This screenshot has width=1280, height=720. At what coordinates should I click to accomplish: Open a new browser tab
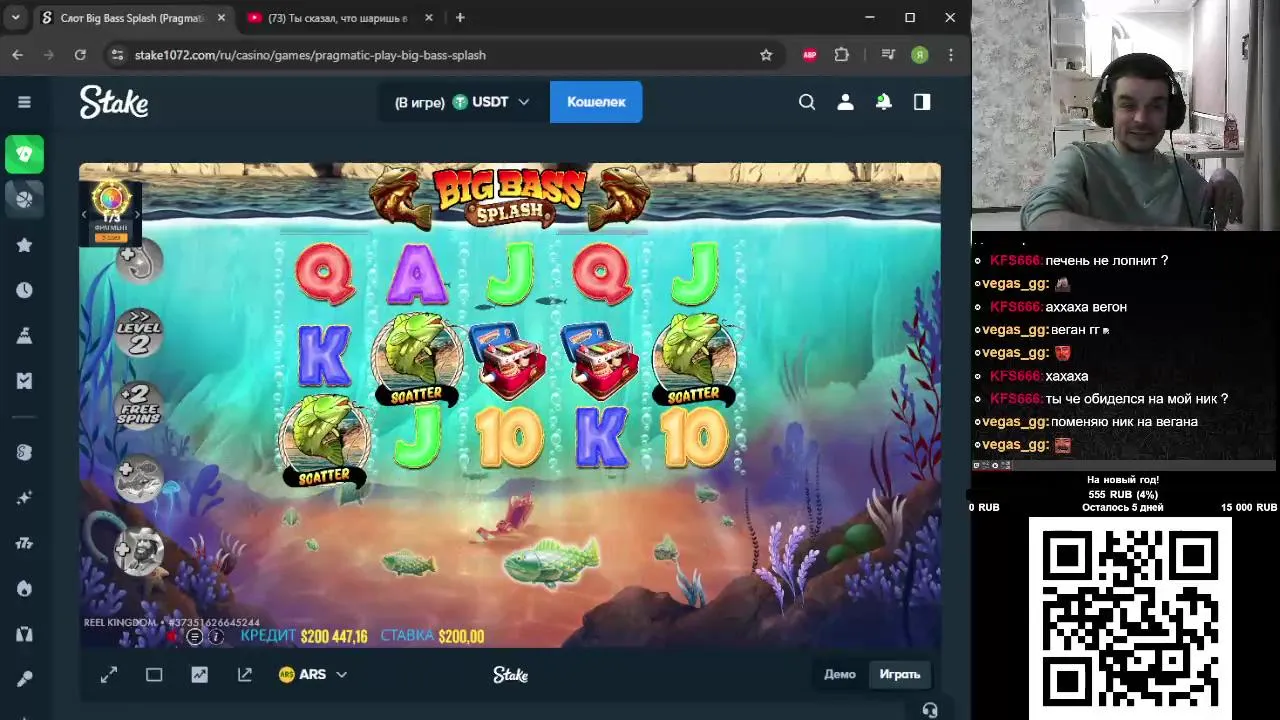pyautogui.click(x=460, y=18)
